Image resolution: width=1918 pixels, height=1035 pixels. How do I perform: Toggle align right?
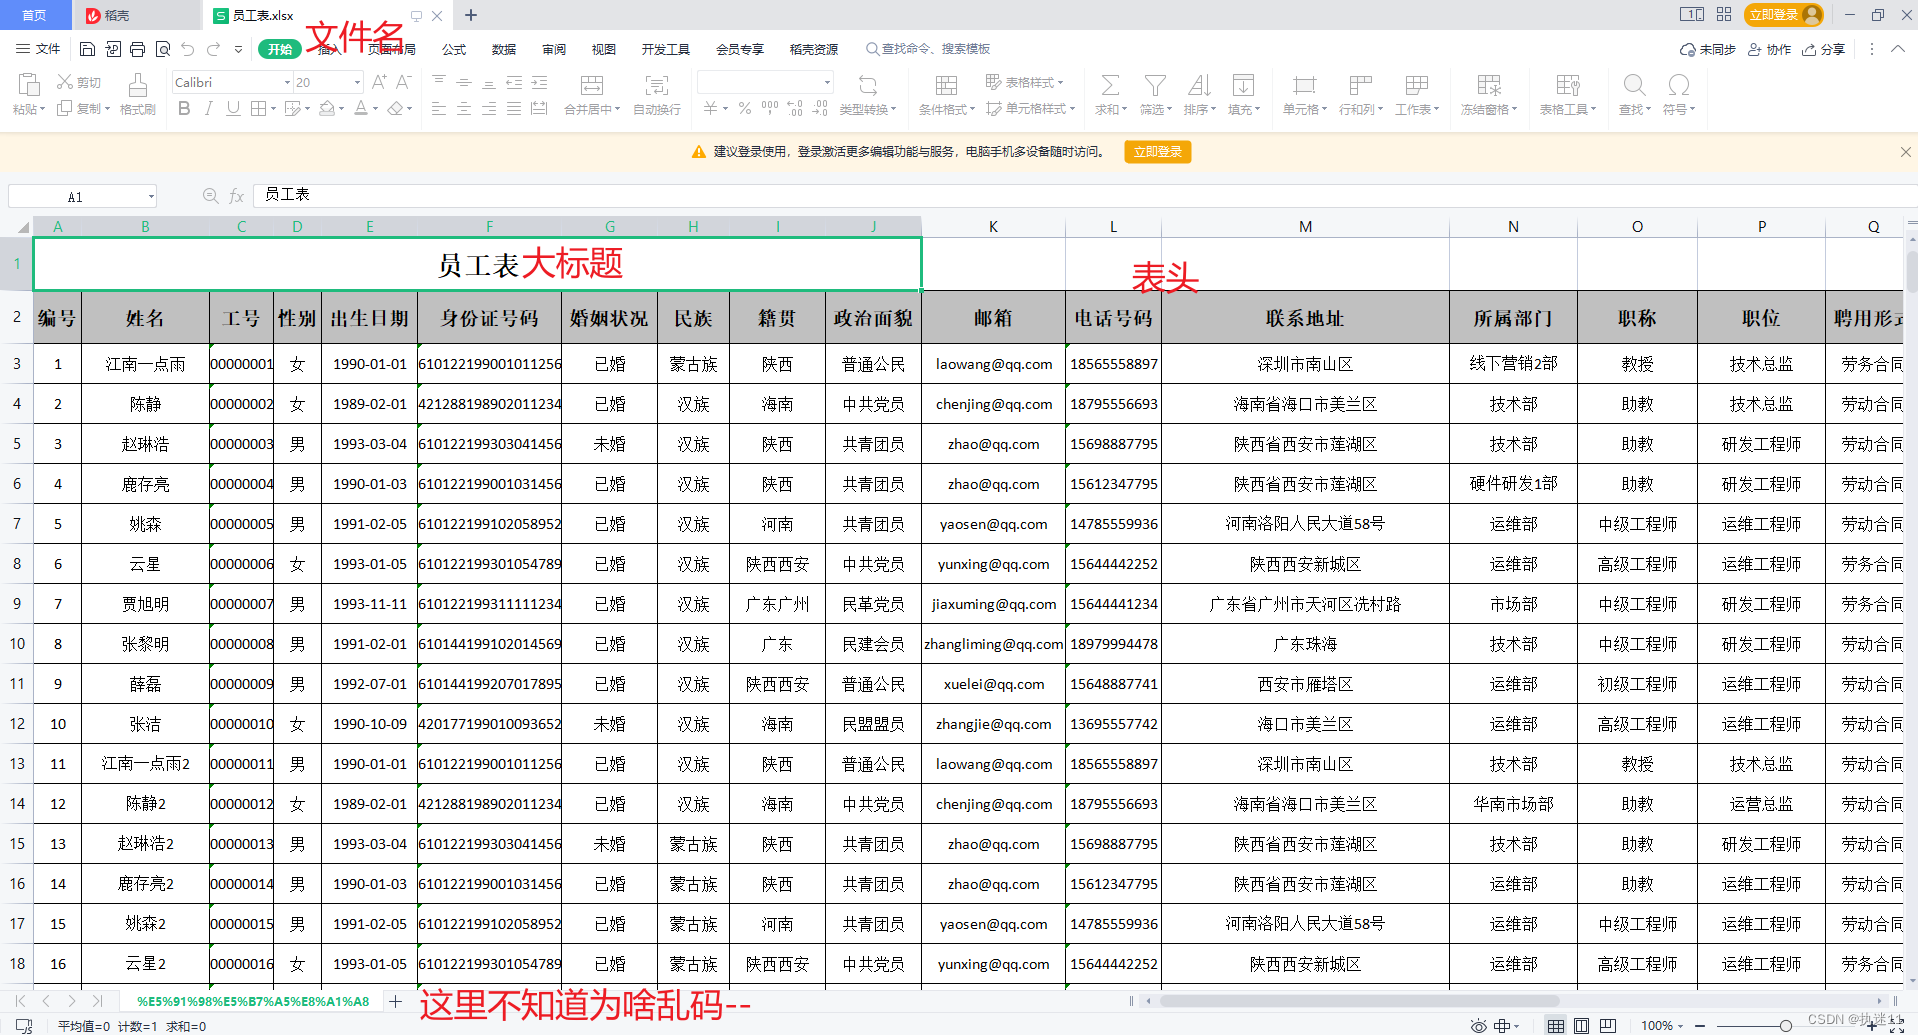pos(489,108)
